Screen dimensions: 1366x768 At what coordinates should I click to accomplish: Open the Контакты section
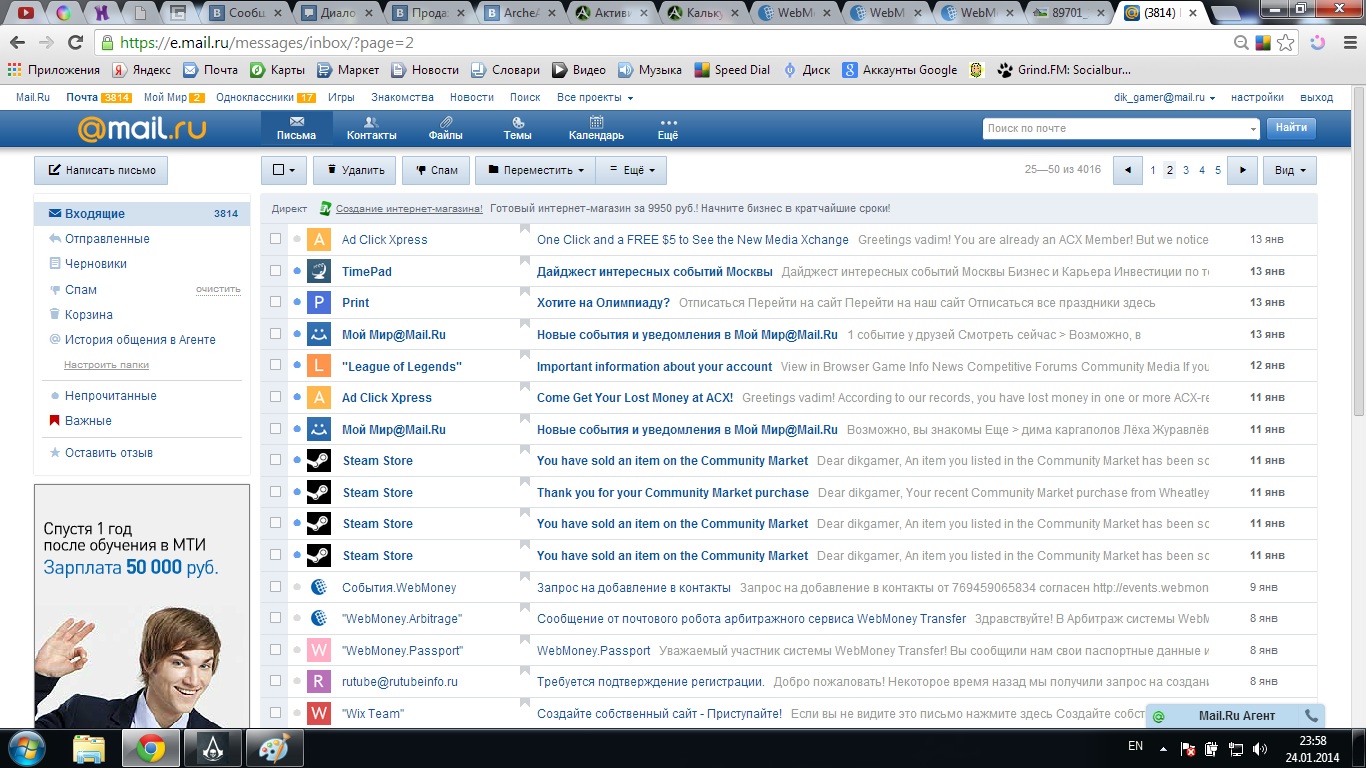[371, 128]
